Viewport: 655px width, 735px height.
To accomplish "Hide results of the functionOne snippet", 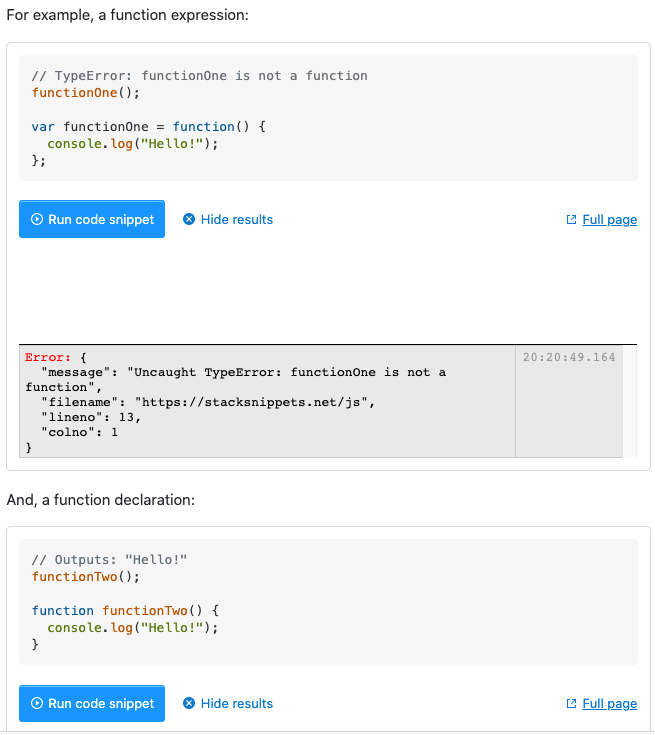I will coord(236,220).
